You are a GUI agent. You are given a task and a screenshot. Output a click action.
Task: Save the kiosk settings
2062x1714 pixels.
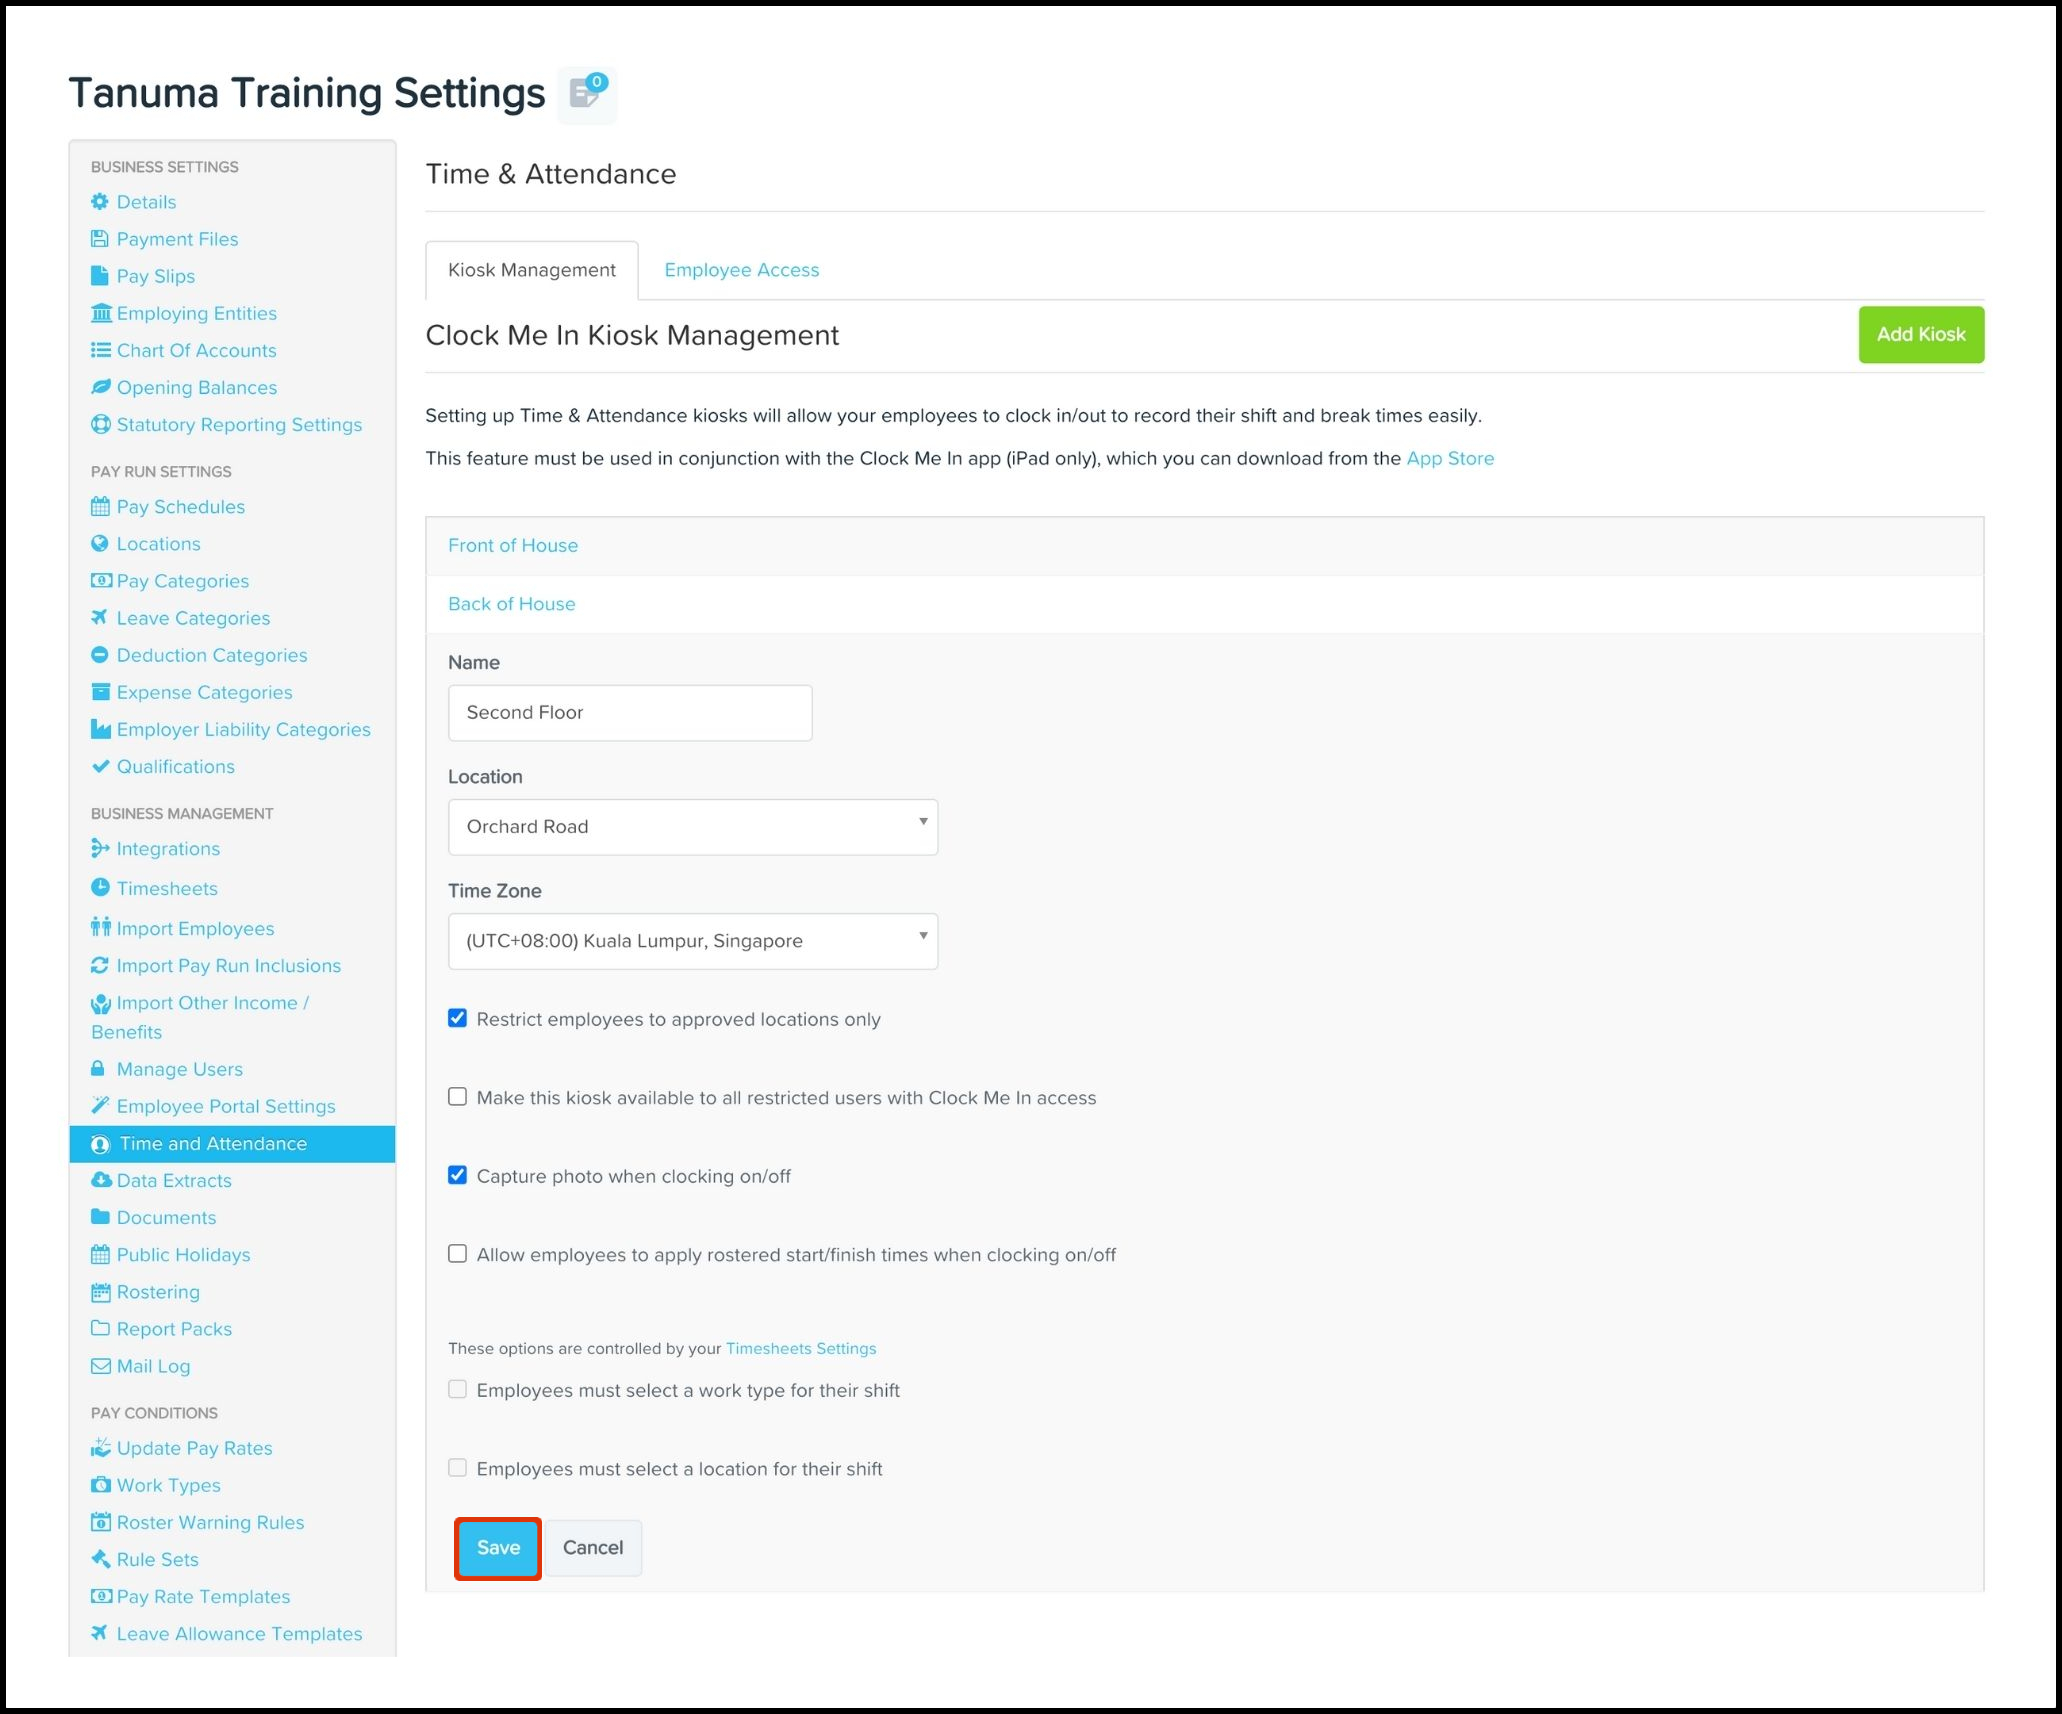[498, 1548]
